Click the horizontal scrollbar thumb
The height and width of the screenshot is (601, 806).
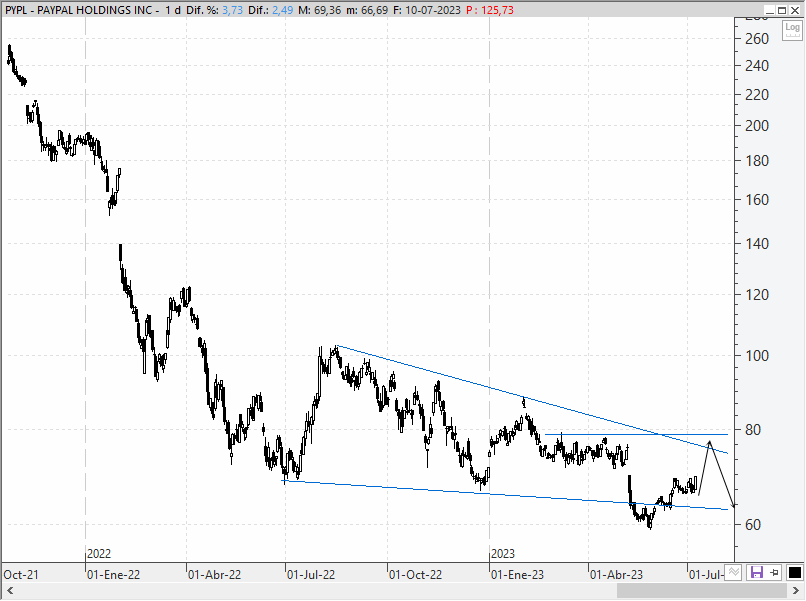pos(701,590)
